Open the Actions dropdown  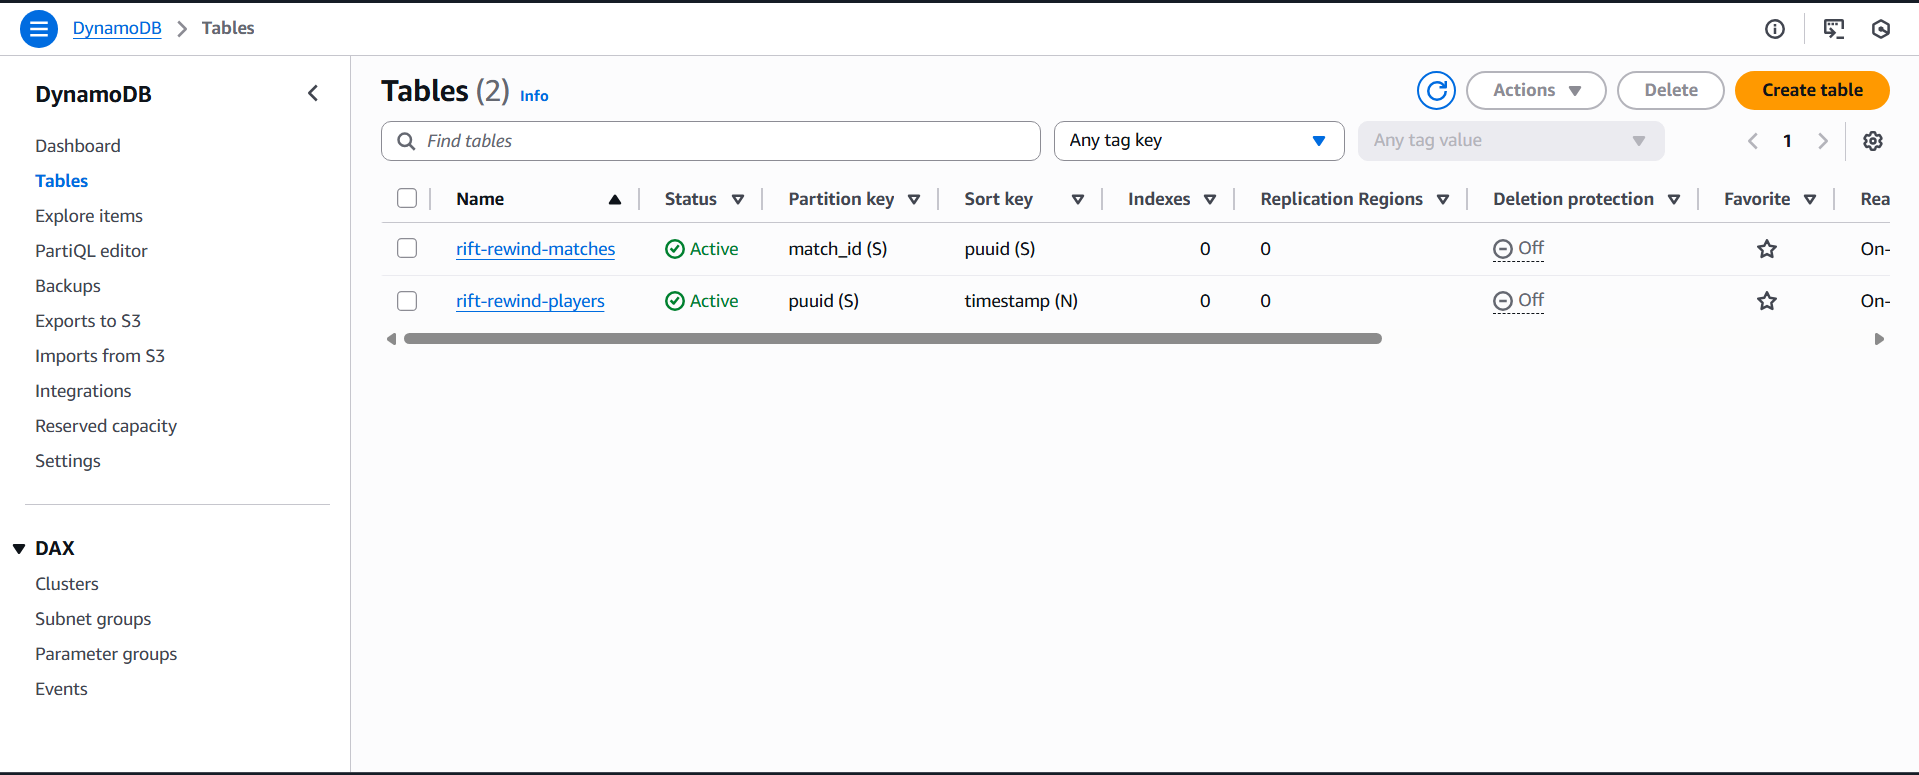click(1536, 90)
